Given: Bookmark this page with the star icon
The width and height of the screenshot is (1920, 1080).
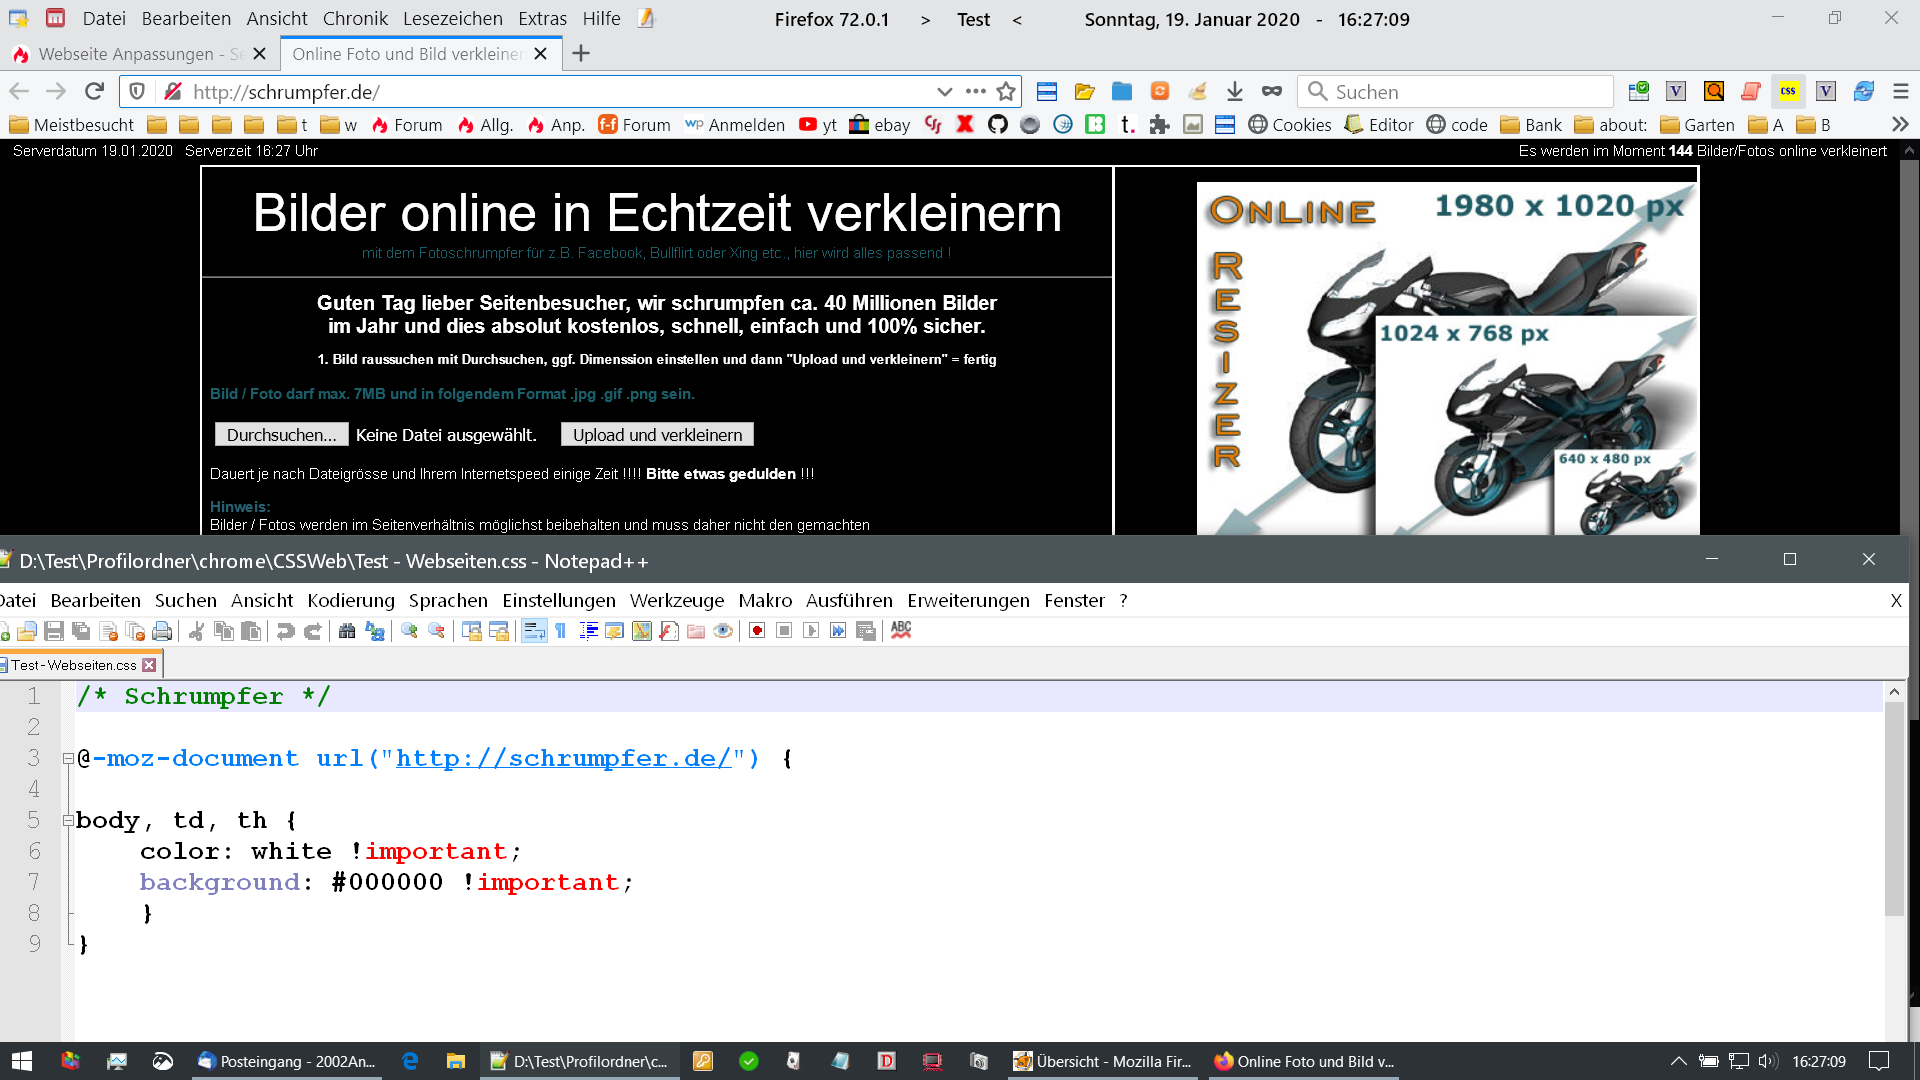Looking at the screenshot, I should pyautogui.click(x=1006, y=91).
